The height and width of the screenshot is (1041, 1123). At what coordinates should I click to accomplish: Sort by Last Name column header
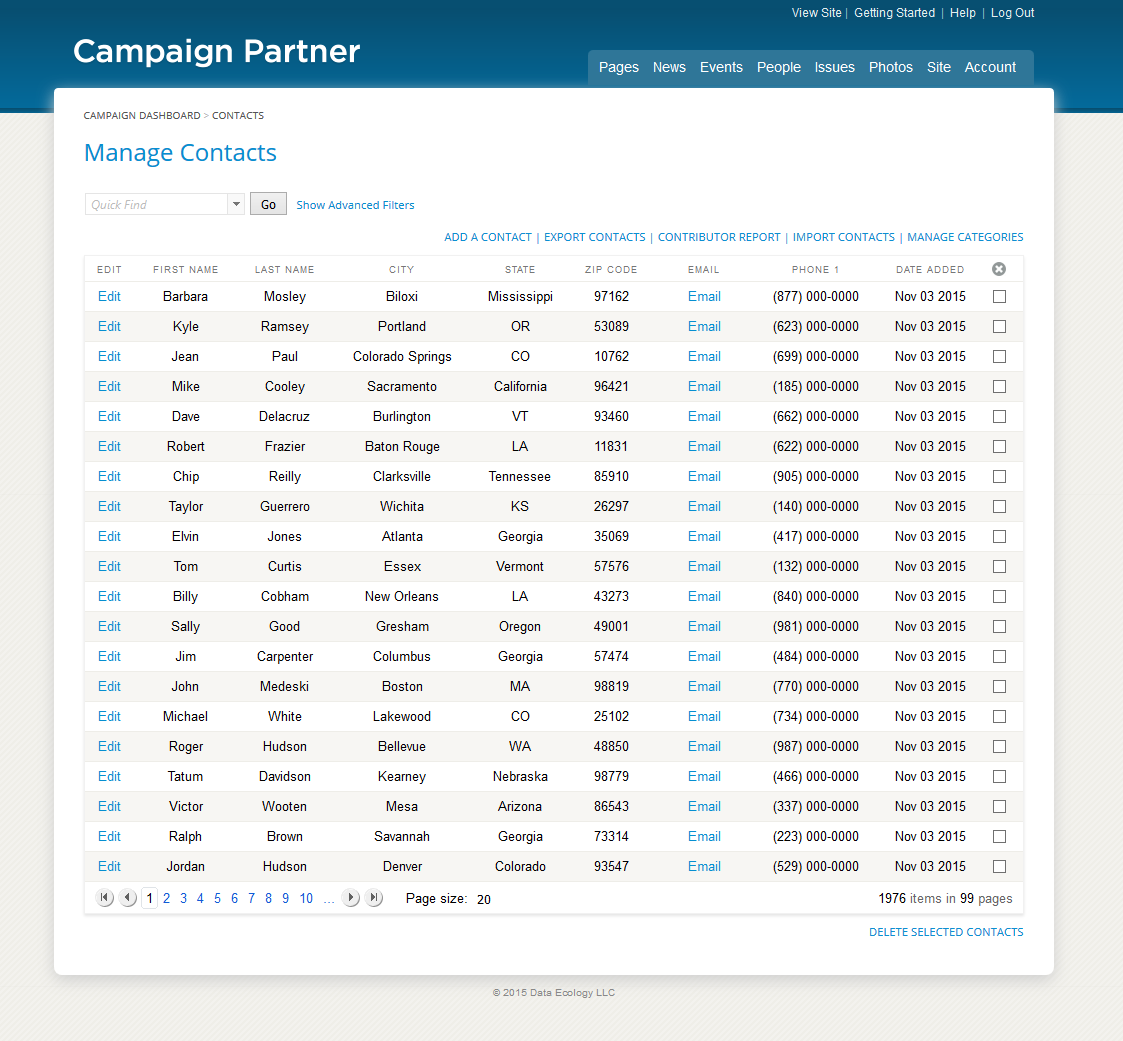click(x=284, y=270)
